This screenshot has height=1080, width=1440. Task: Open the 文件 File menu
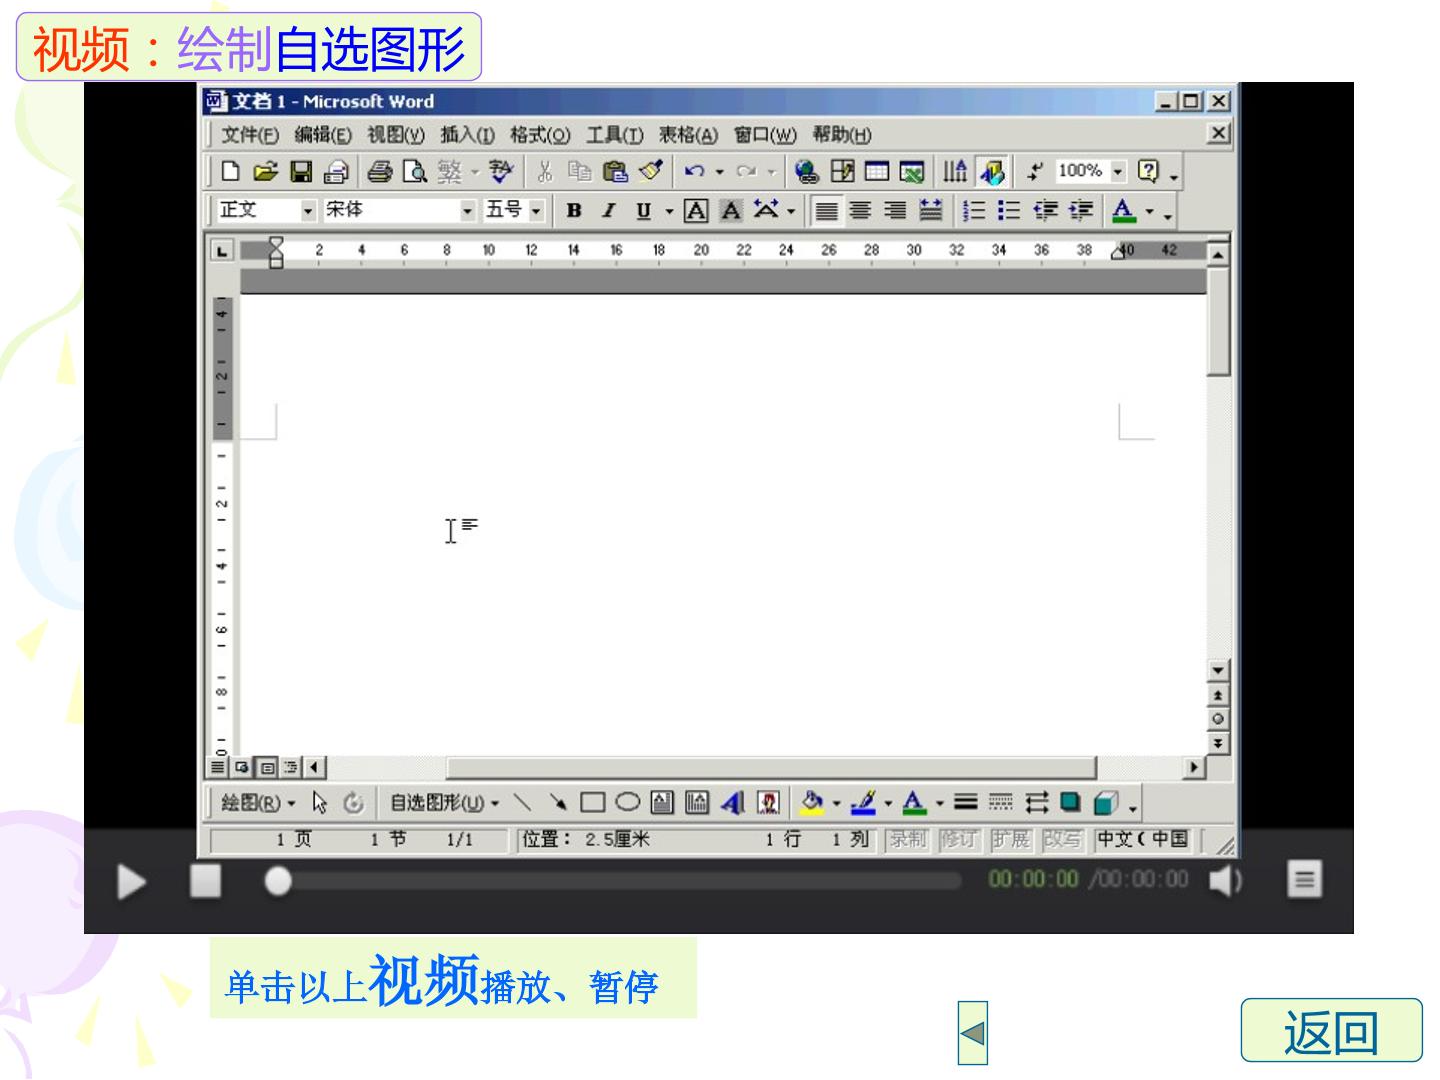pyautogui.click(x=250, y=135)
